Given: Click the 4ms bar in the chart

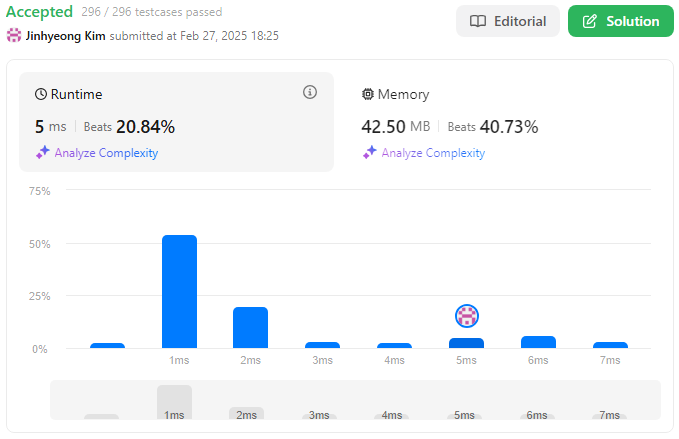Looking at the screenshot, I should (394, 345).
